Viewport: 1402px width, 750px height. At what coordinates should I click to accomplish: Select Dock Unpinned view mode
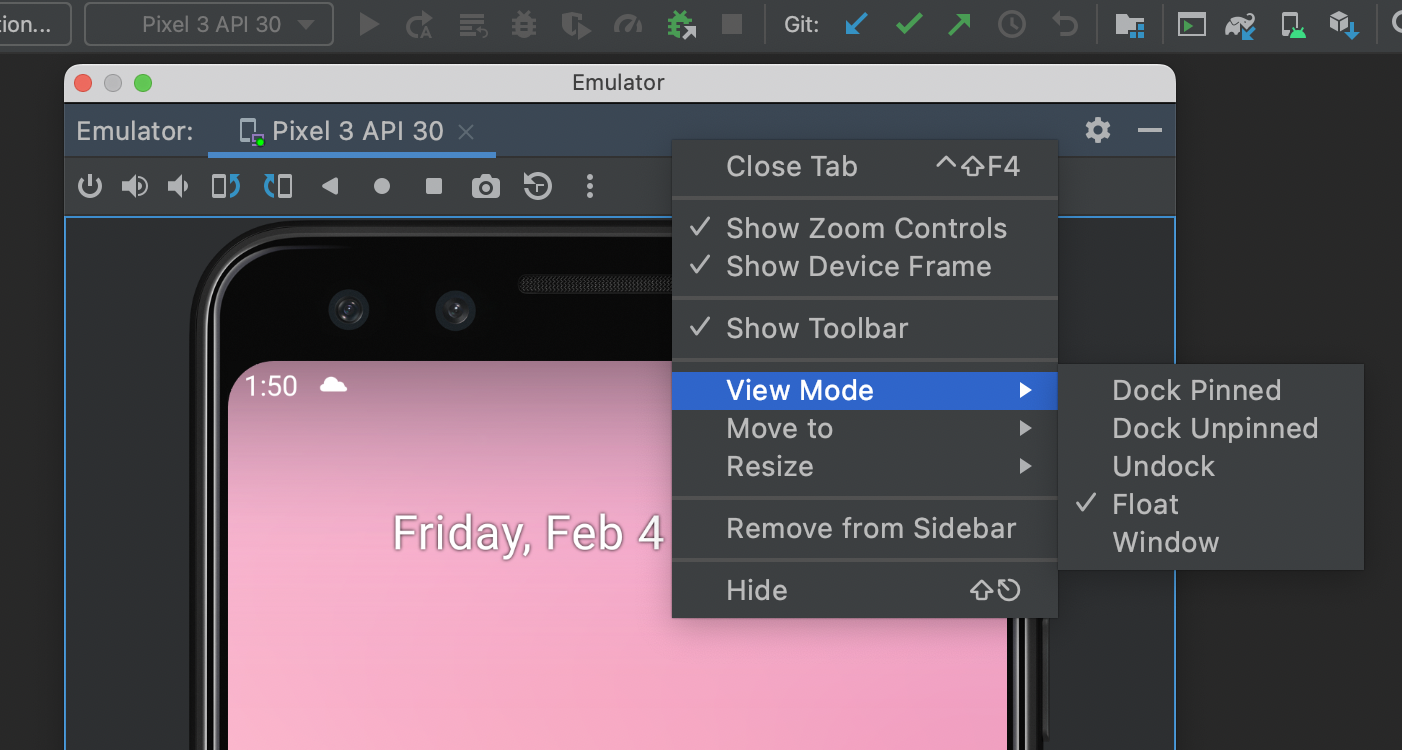tap(1211, 428)
